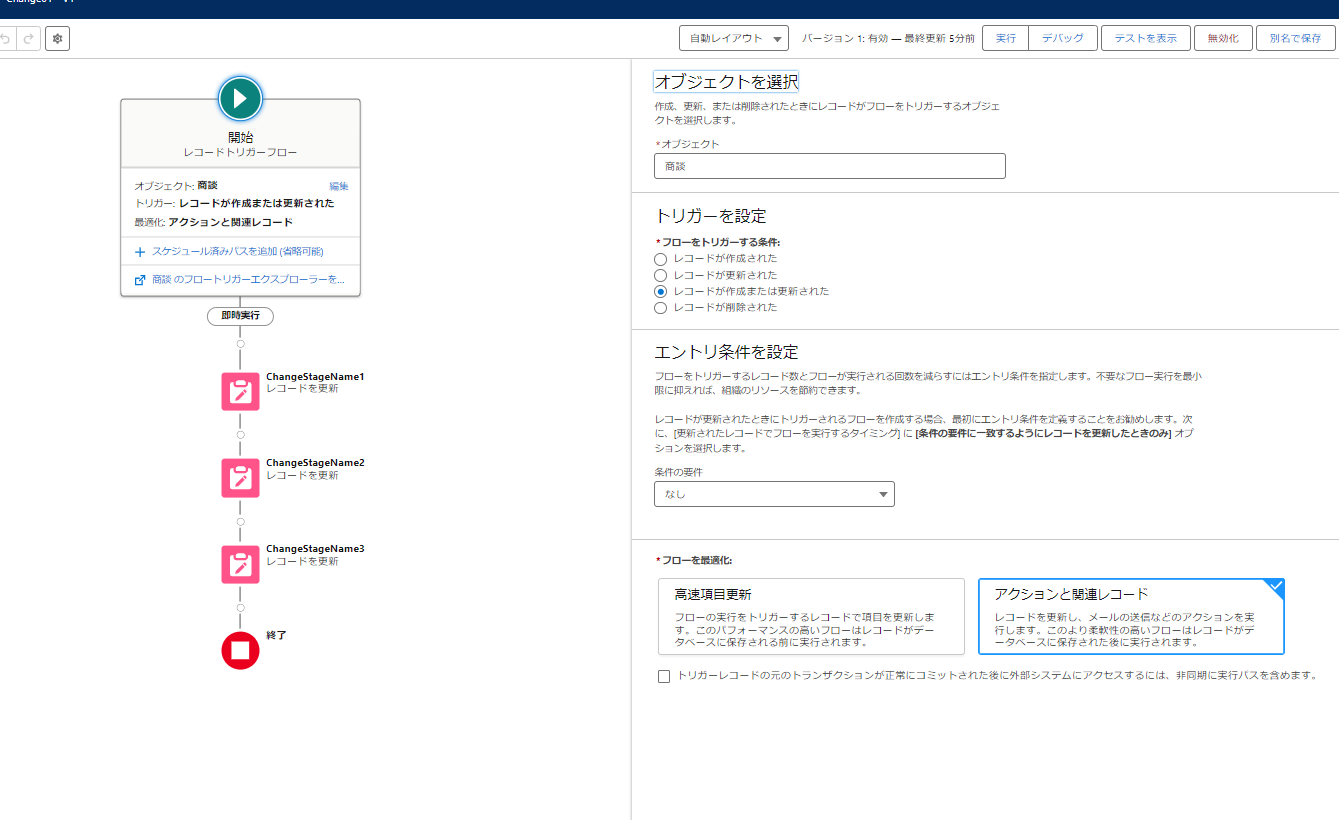This screenshot has width=1339, height=820.
Task: Click the トリガーを設定 heading
Action: (711, 216)
